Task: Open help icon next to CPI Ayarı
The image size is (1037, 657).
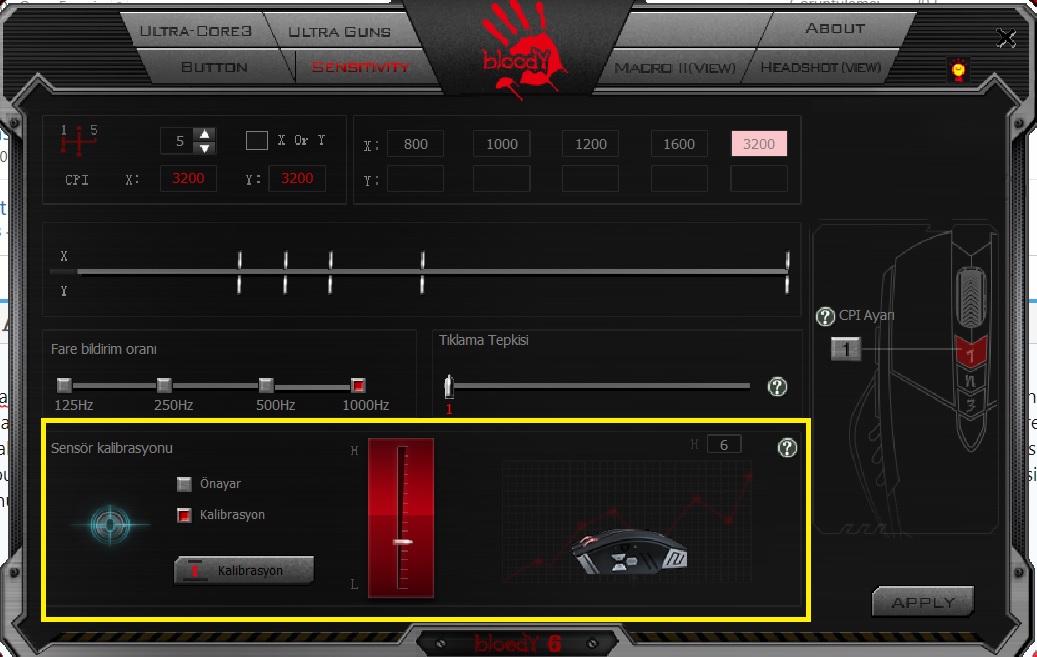Action: click(825, 317)
